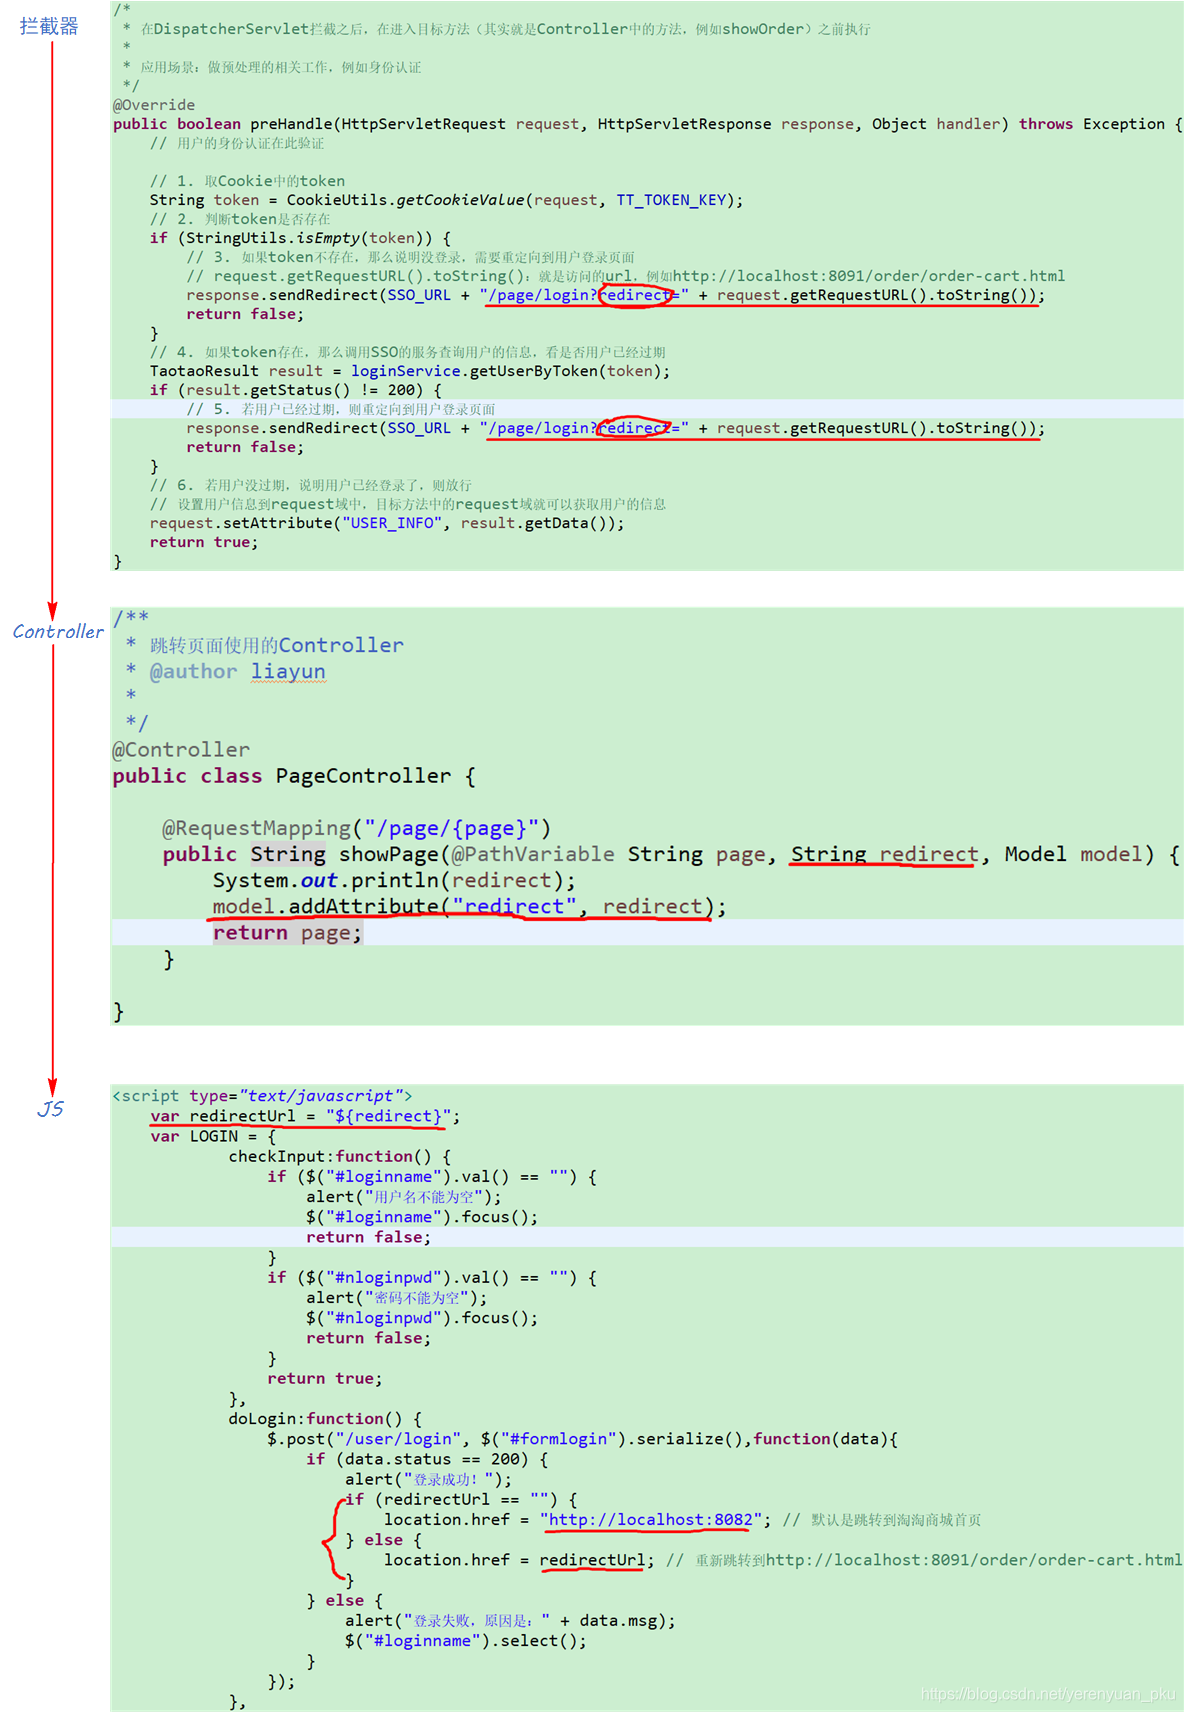This screenshot has height=1713, width=1185.
Task: Click the $("#loginname").select() line
Action: click(x=466, y=1641)
